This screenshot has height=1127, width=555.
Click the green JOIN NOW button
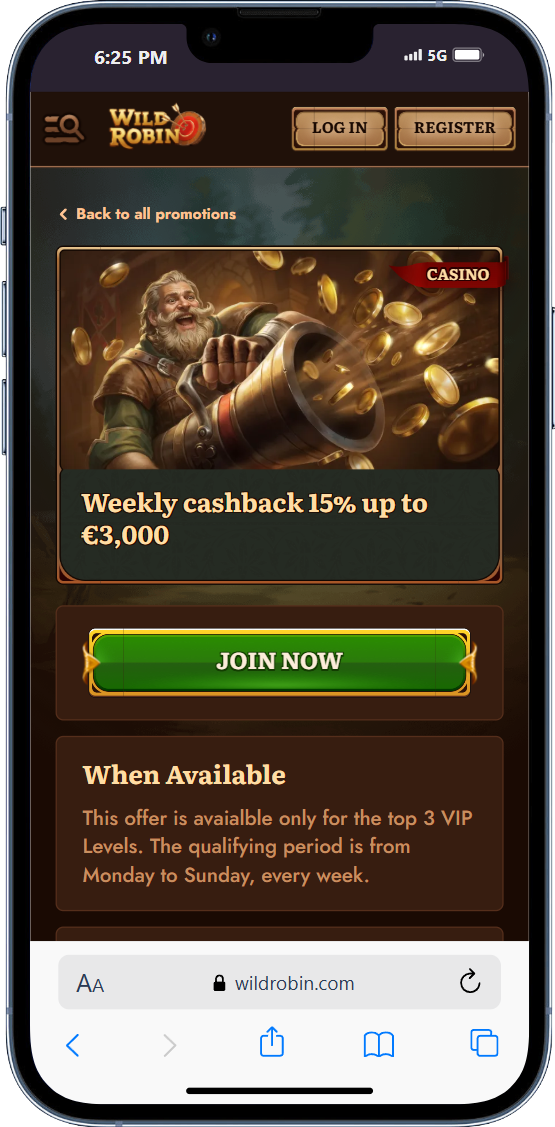tap(280, 662)
